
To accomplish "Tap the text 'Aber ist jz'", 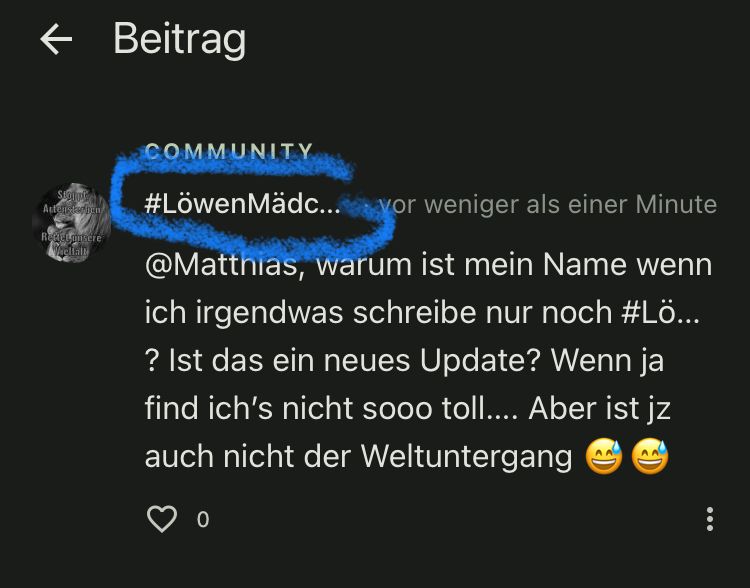I will [599, 409].
